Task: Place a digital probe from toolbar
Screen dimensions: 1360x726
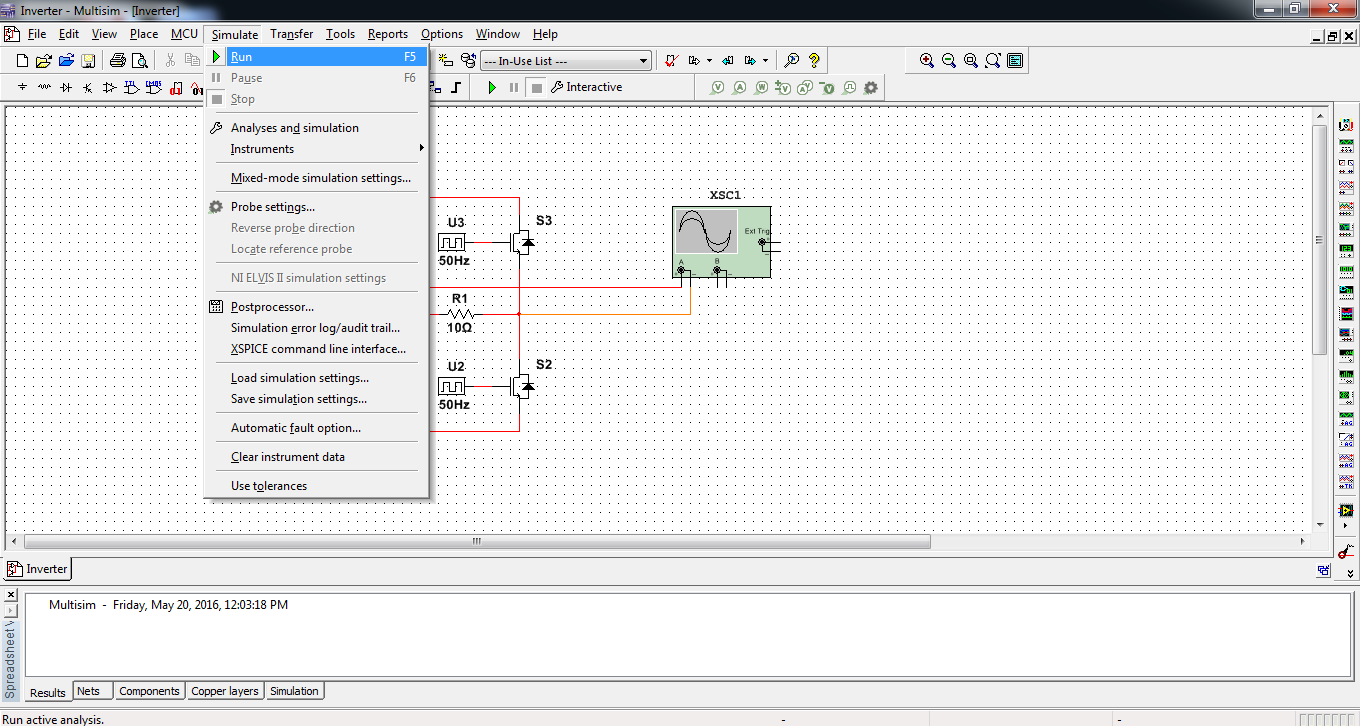Action: 849,88
